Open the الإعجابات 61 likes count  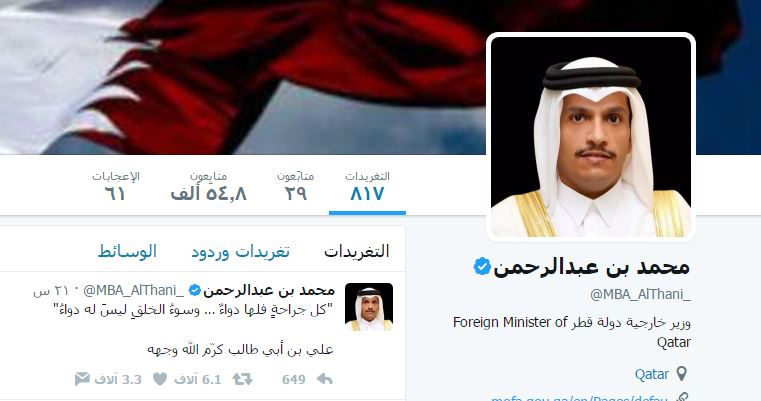pyautogui.click(x=116, y=186)
